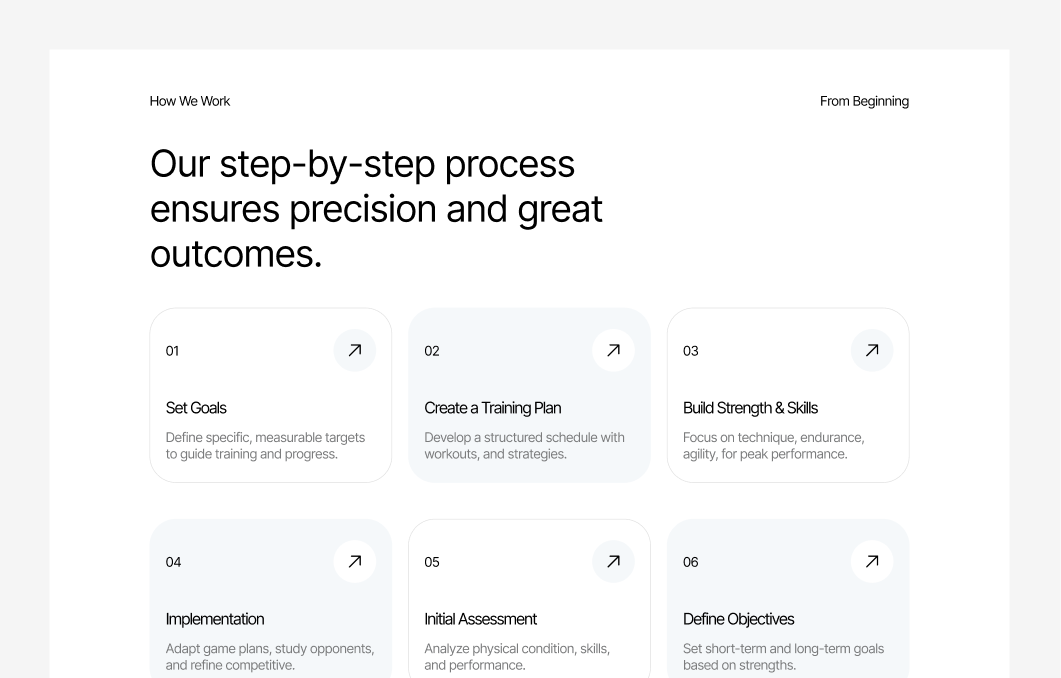Click step number 05 on its card
This screenshot has height=678, width=1061.
click(x=431, y=562)
